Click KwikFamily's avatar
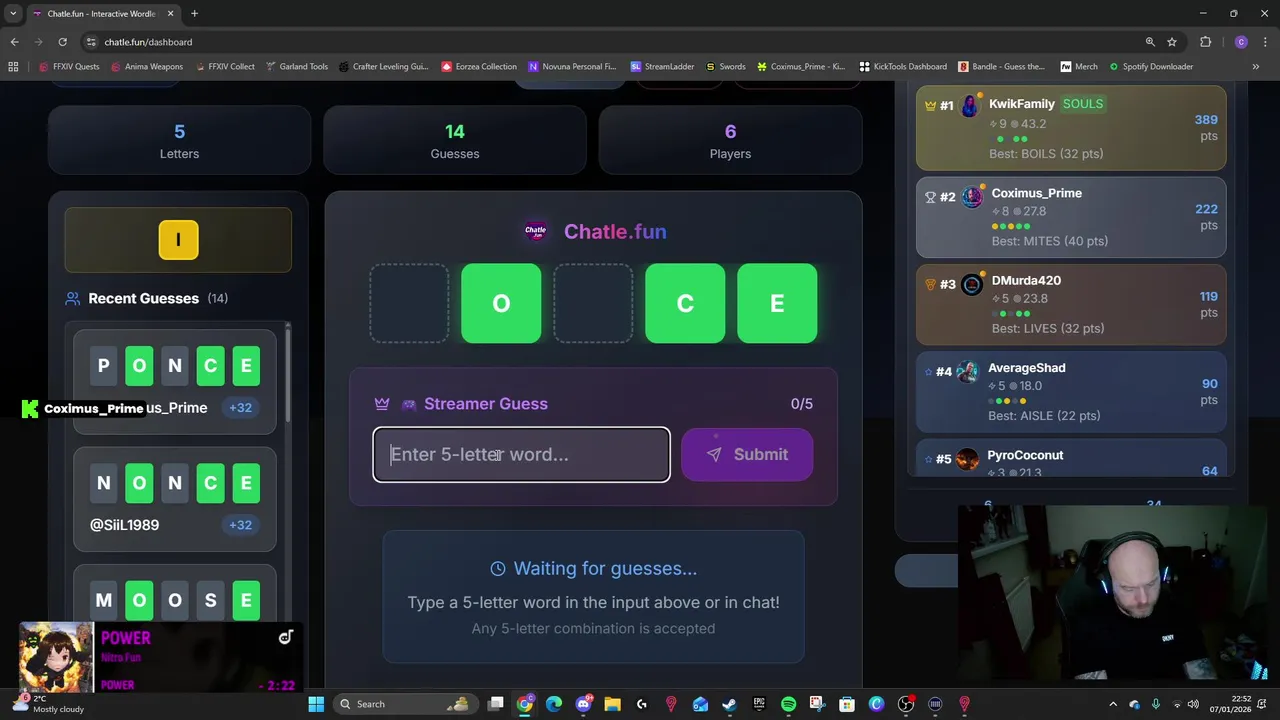The width and height of the screenshot is (1280, 720). point(970,106)
